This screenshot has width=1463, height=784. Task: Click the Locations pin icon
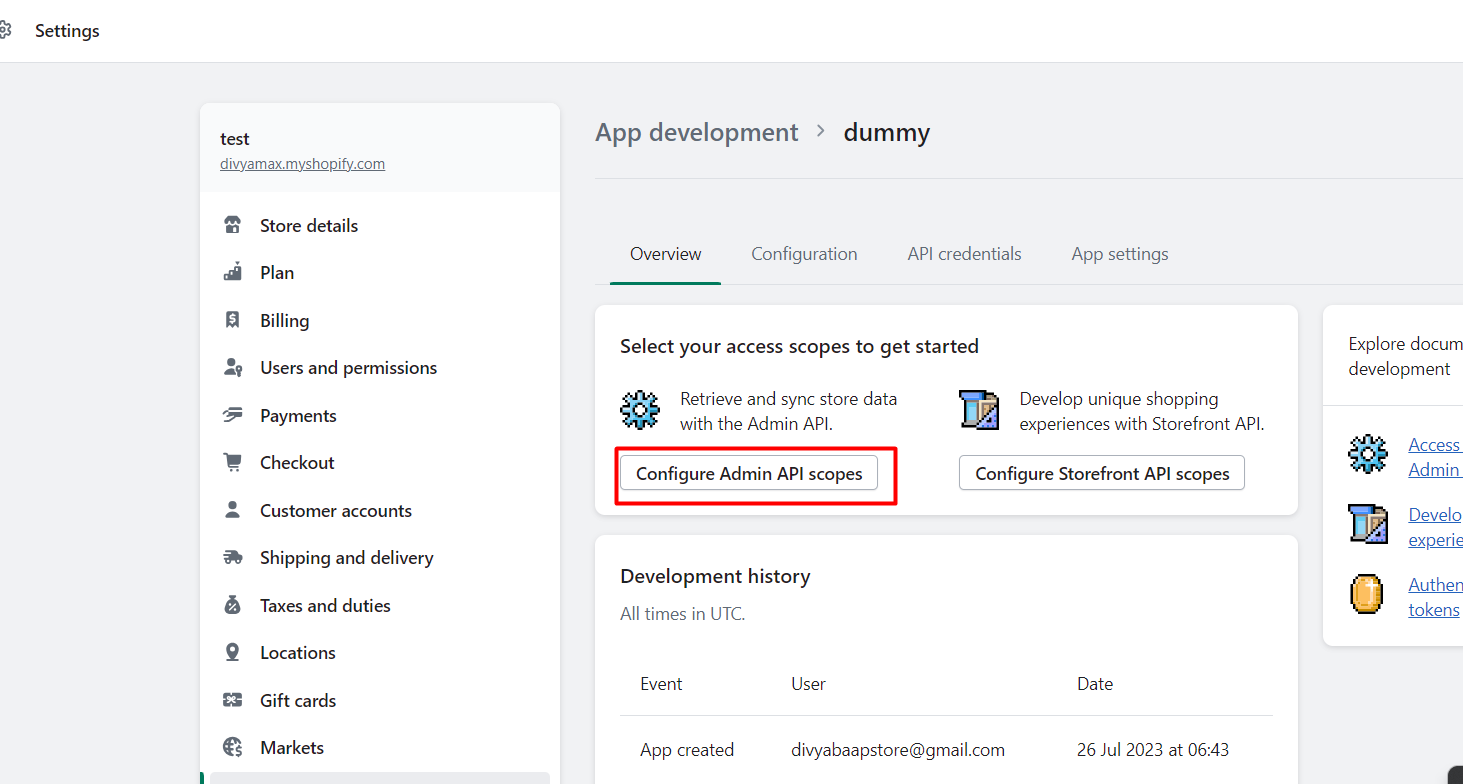click(x=233, y=652)
